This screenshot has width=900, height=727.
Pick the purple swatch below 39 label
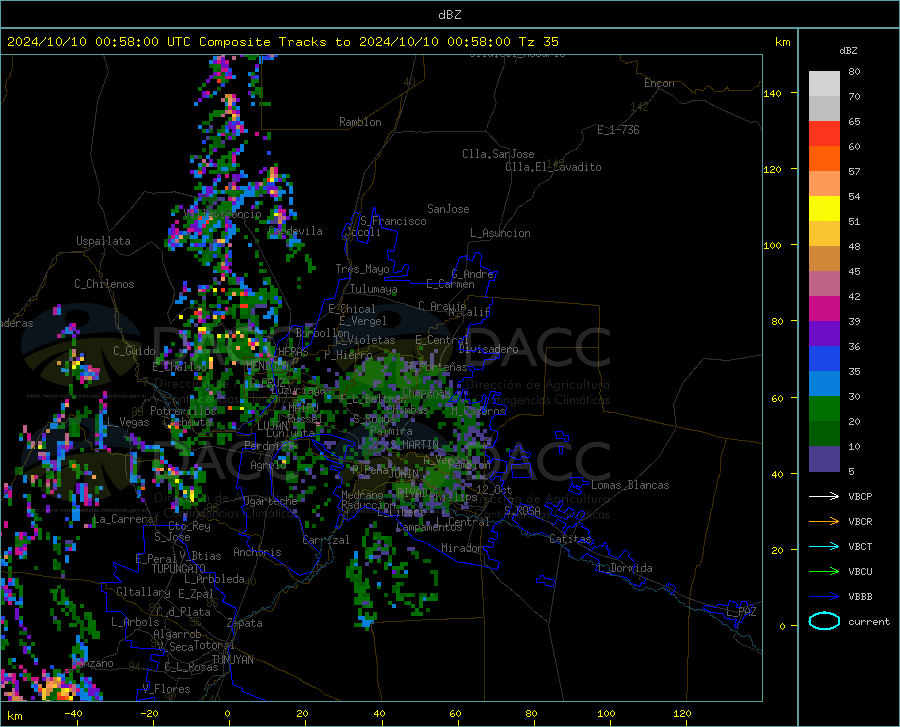click(824, 334)
